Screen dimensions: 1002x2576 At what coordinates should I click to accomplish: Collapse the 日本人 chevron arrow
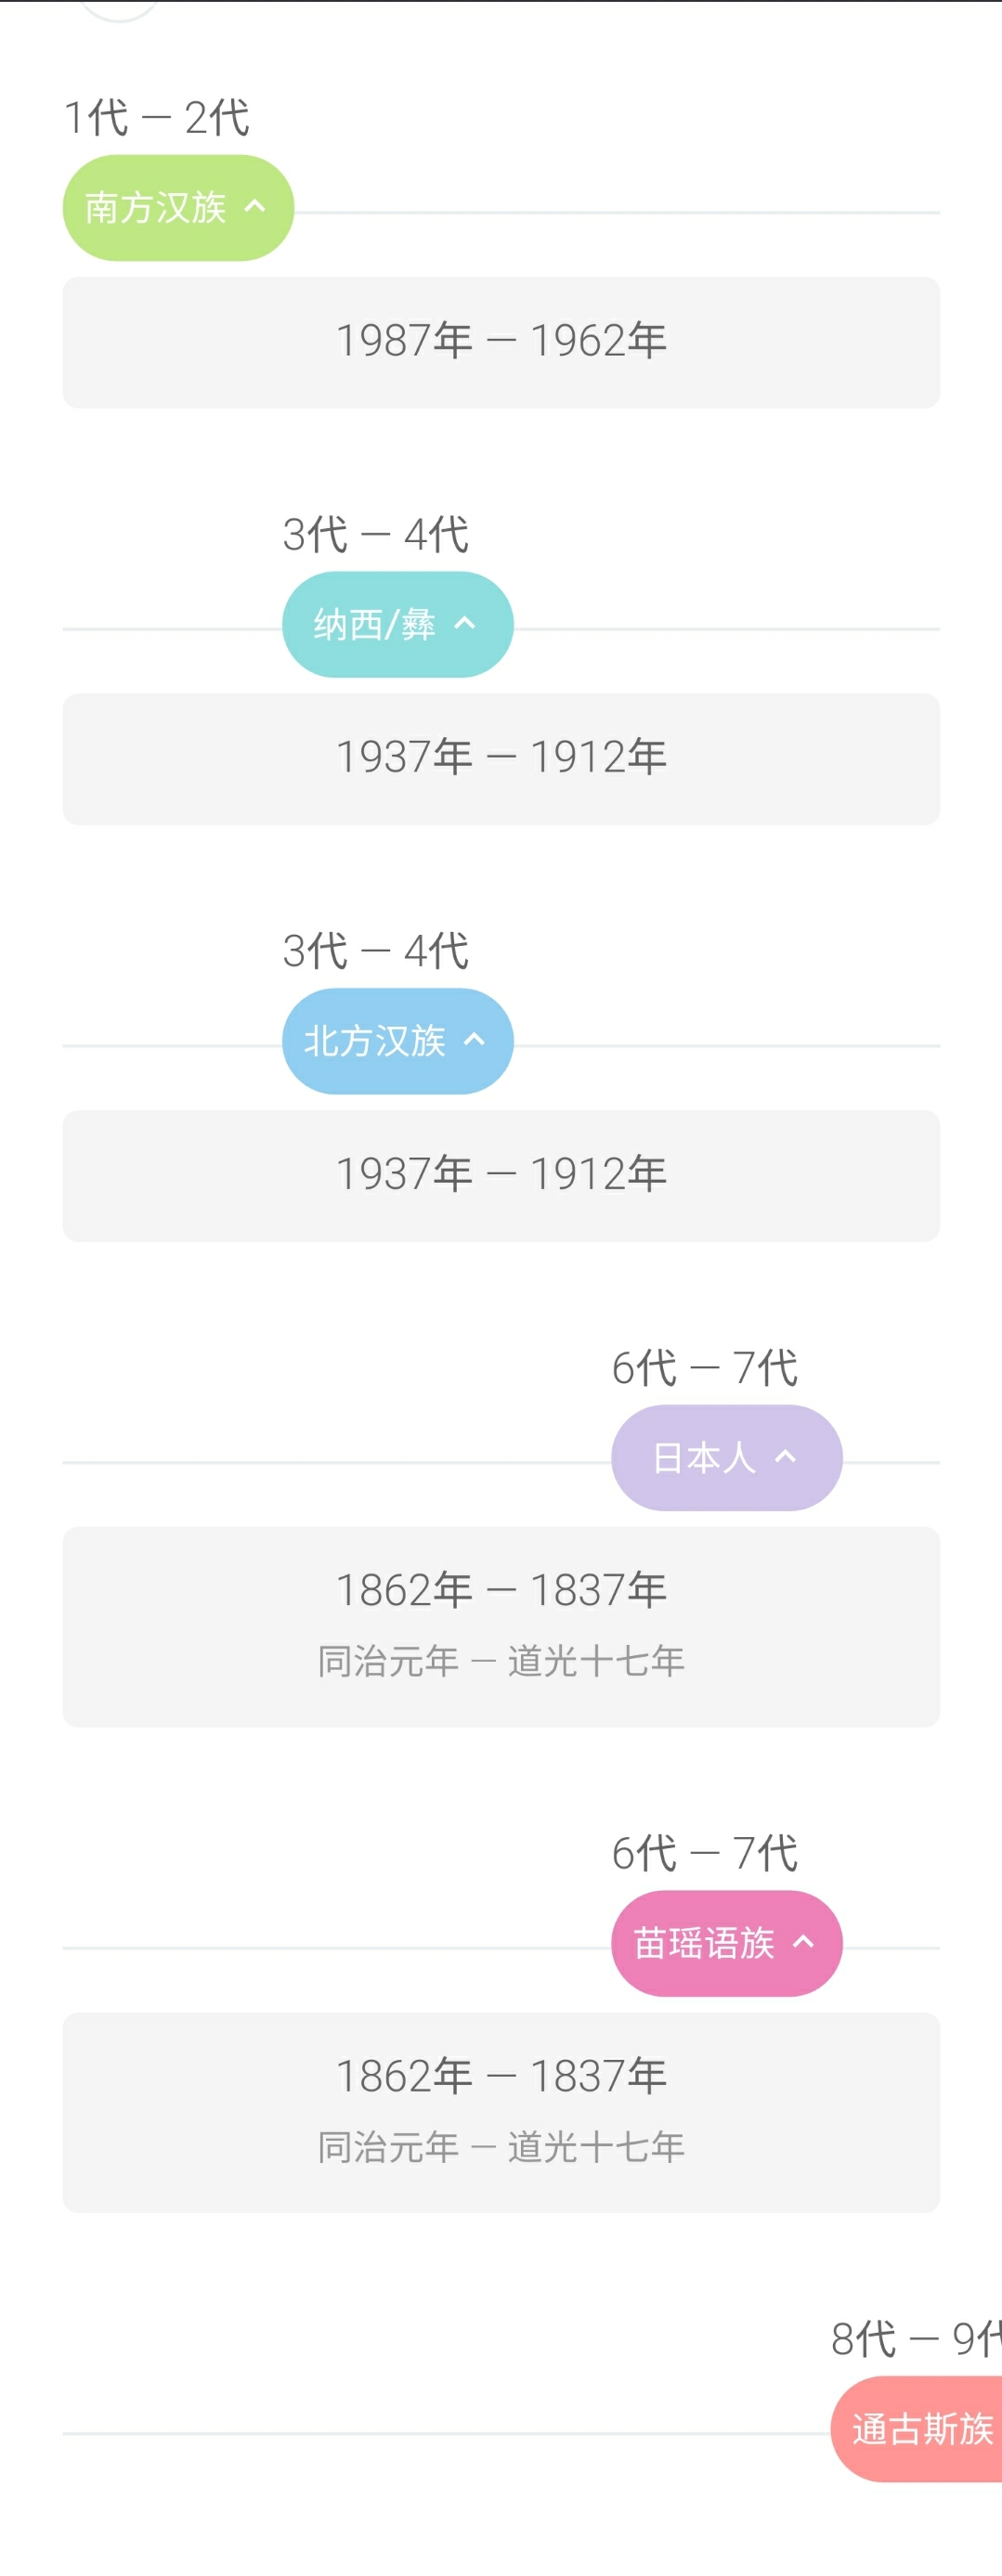(x=786, y=1456)
